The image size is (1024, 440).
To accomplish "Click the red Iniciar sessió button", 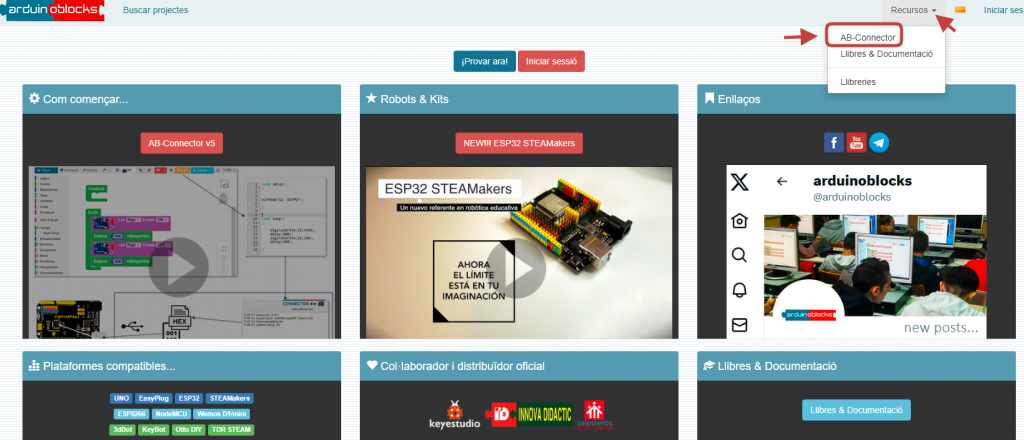I will [551, 61].
